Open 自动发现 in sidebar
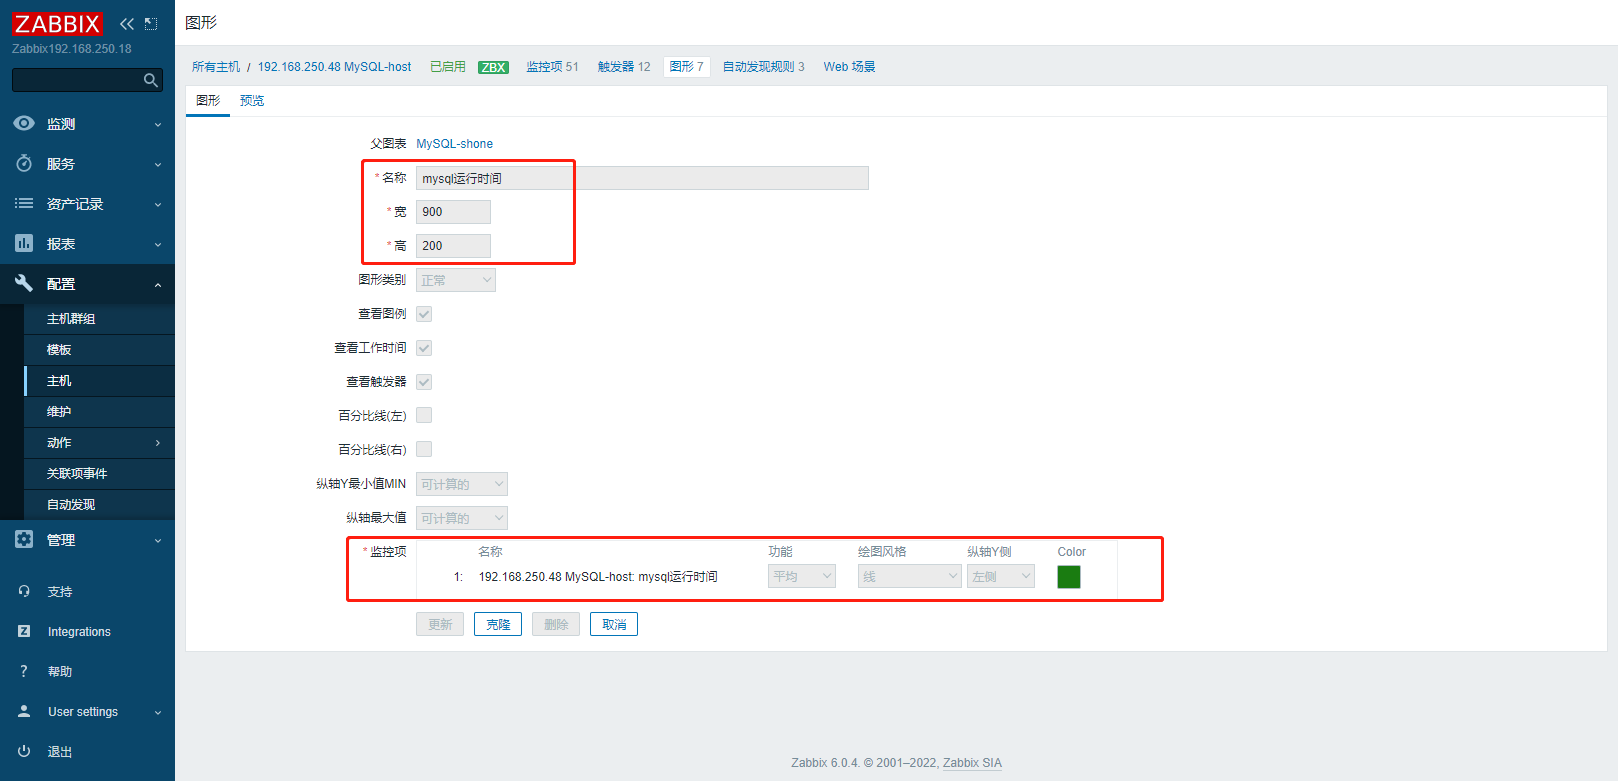The width and height of the screenshot is (1618, 781). click(x=99, y=505)
